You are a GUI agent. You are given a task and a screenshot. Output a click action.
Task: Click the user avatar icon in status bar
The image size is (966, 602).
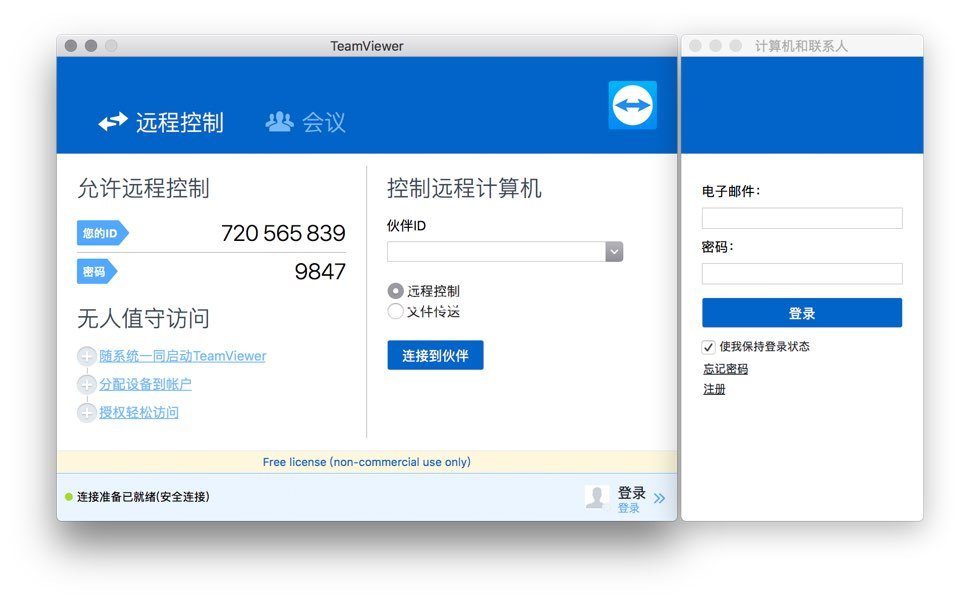[x=596, y=497]
